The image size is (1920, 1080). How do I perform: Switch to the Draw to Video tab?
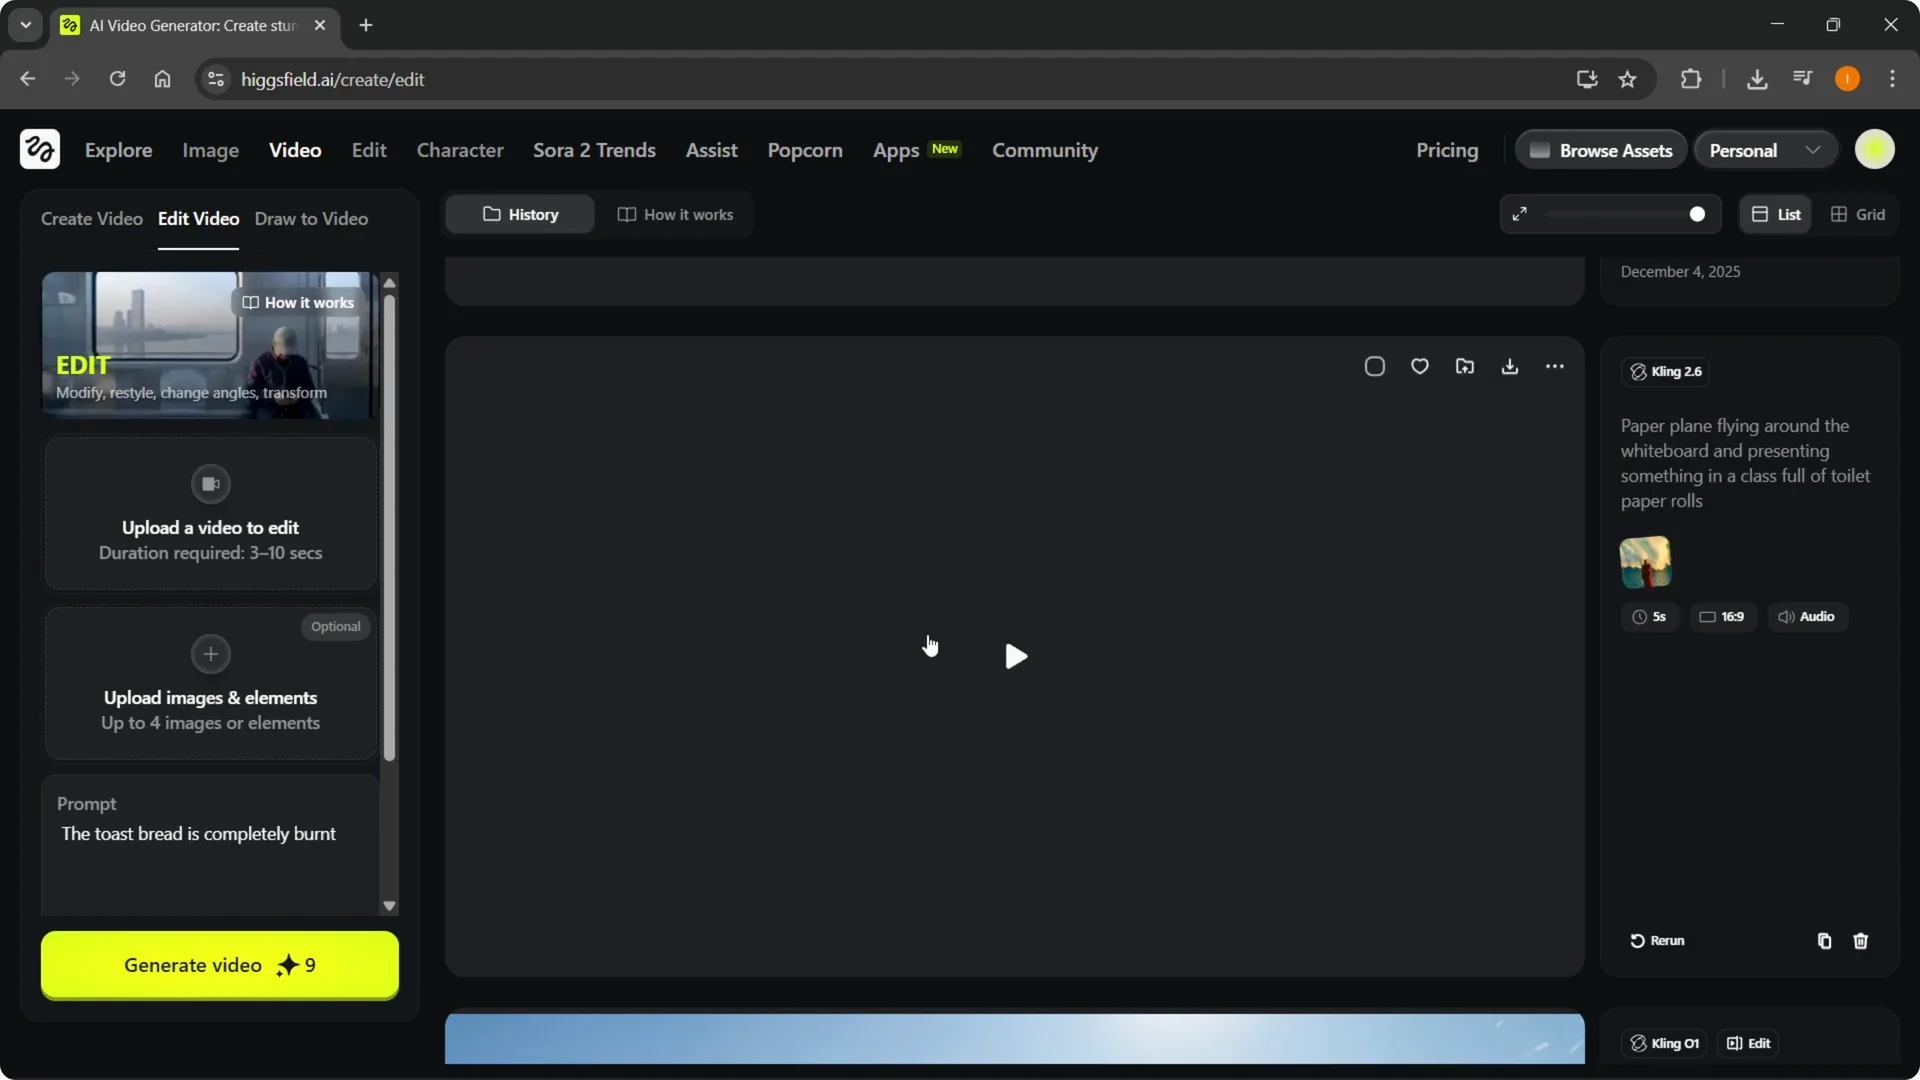pos(311,218)
